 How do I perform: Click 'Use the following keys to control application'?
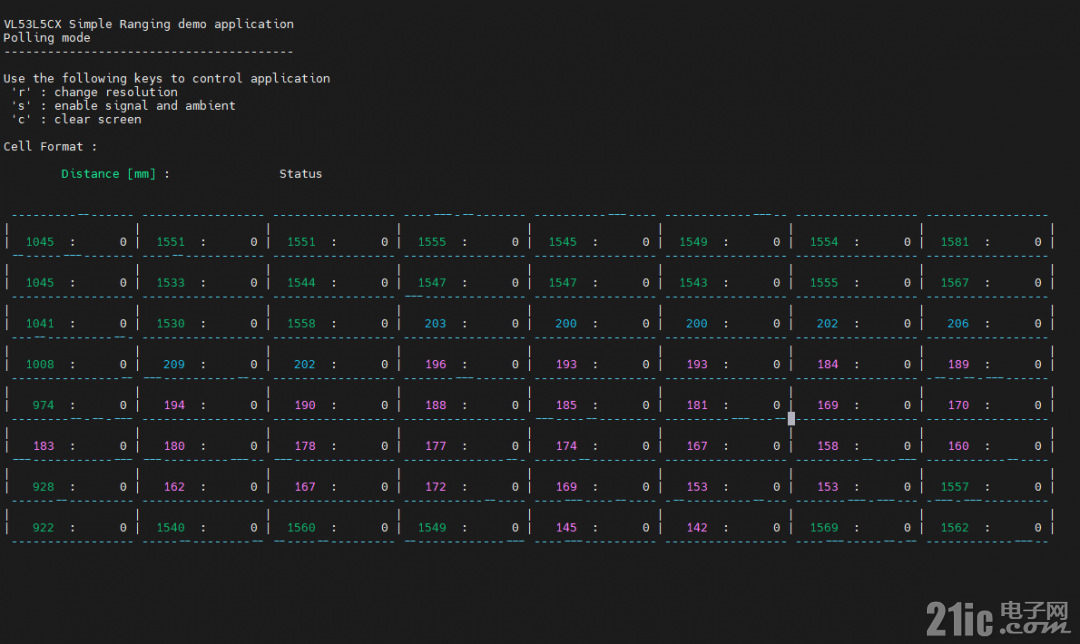167,79
